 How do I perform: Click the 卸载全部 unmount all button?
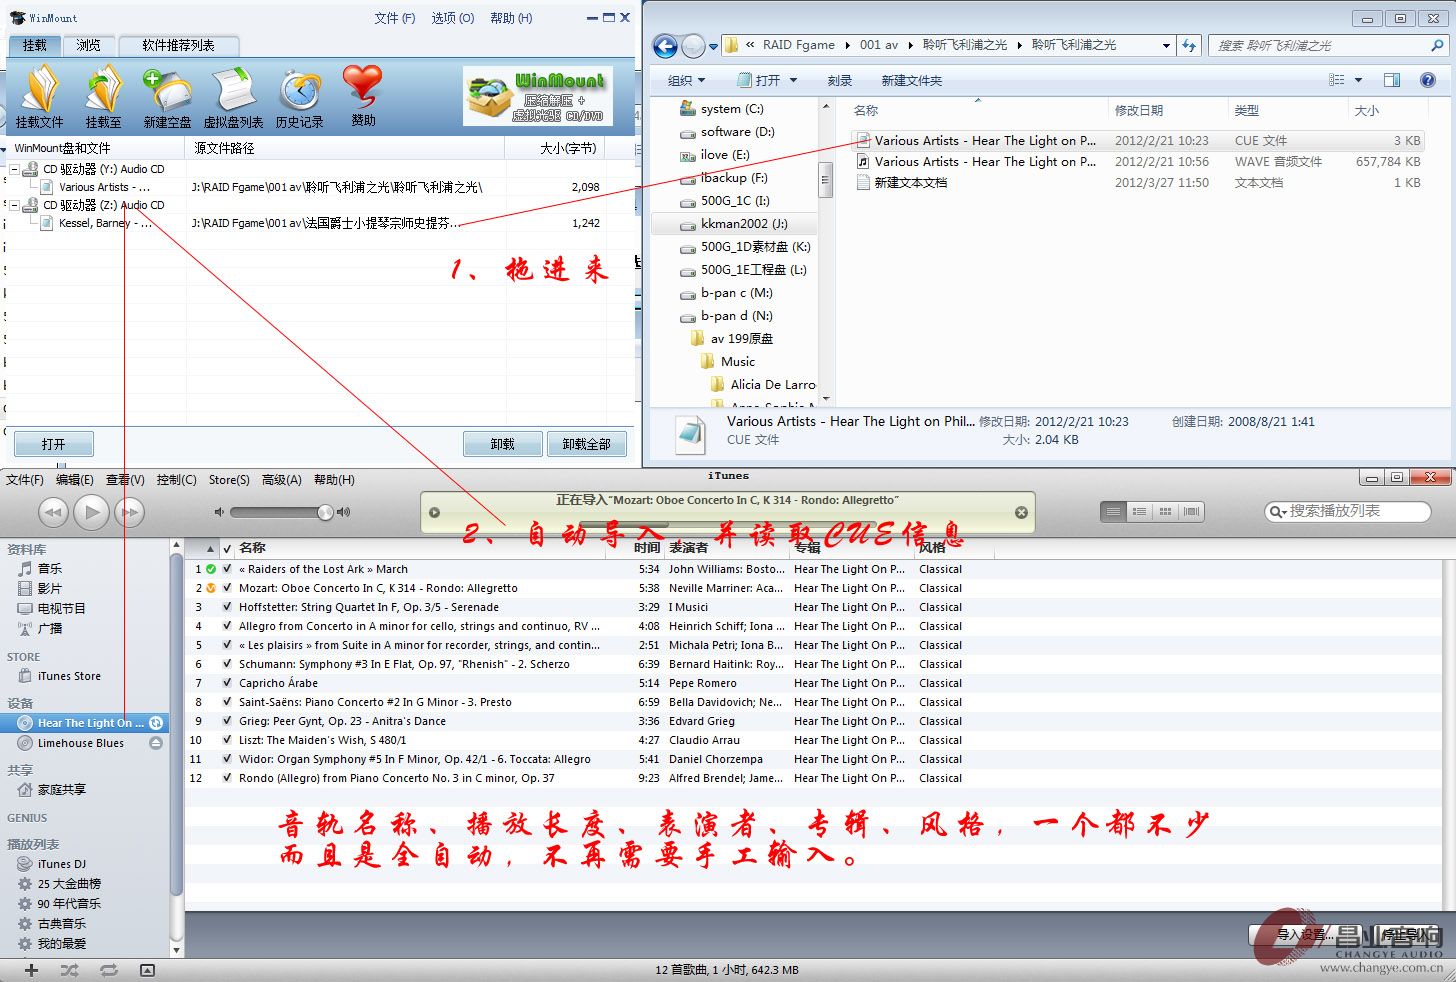click(x=586, y=444)
